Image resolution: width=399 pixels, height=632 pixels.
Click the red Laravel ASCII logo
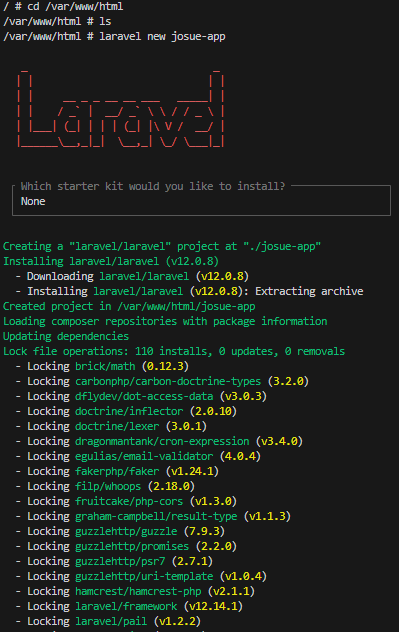[121, 109]
